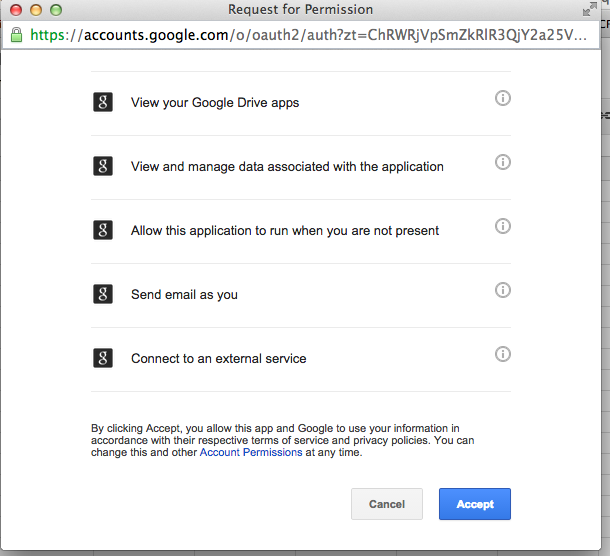This screenshot has width=610, height=556.
Task: Click Google icon next to Connect to external service
Action: 103,358
